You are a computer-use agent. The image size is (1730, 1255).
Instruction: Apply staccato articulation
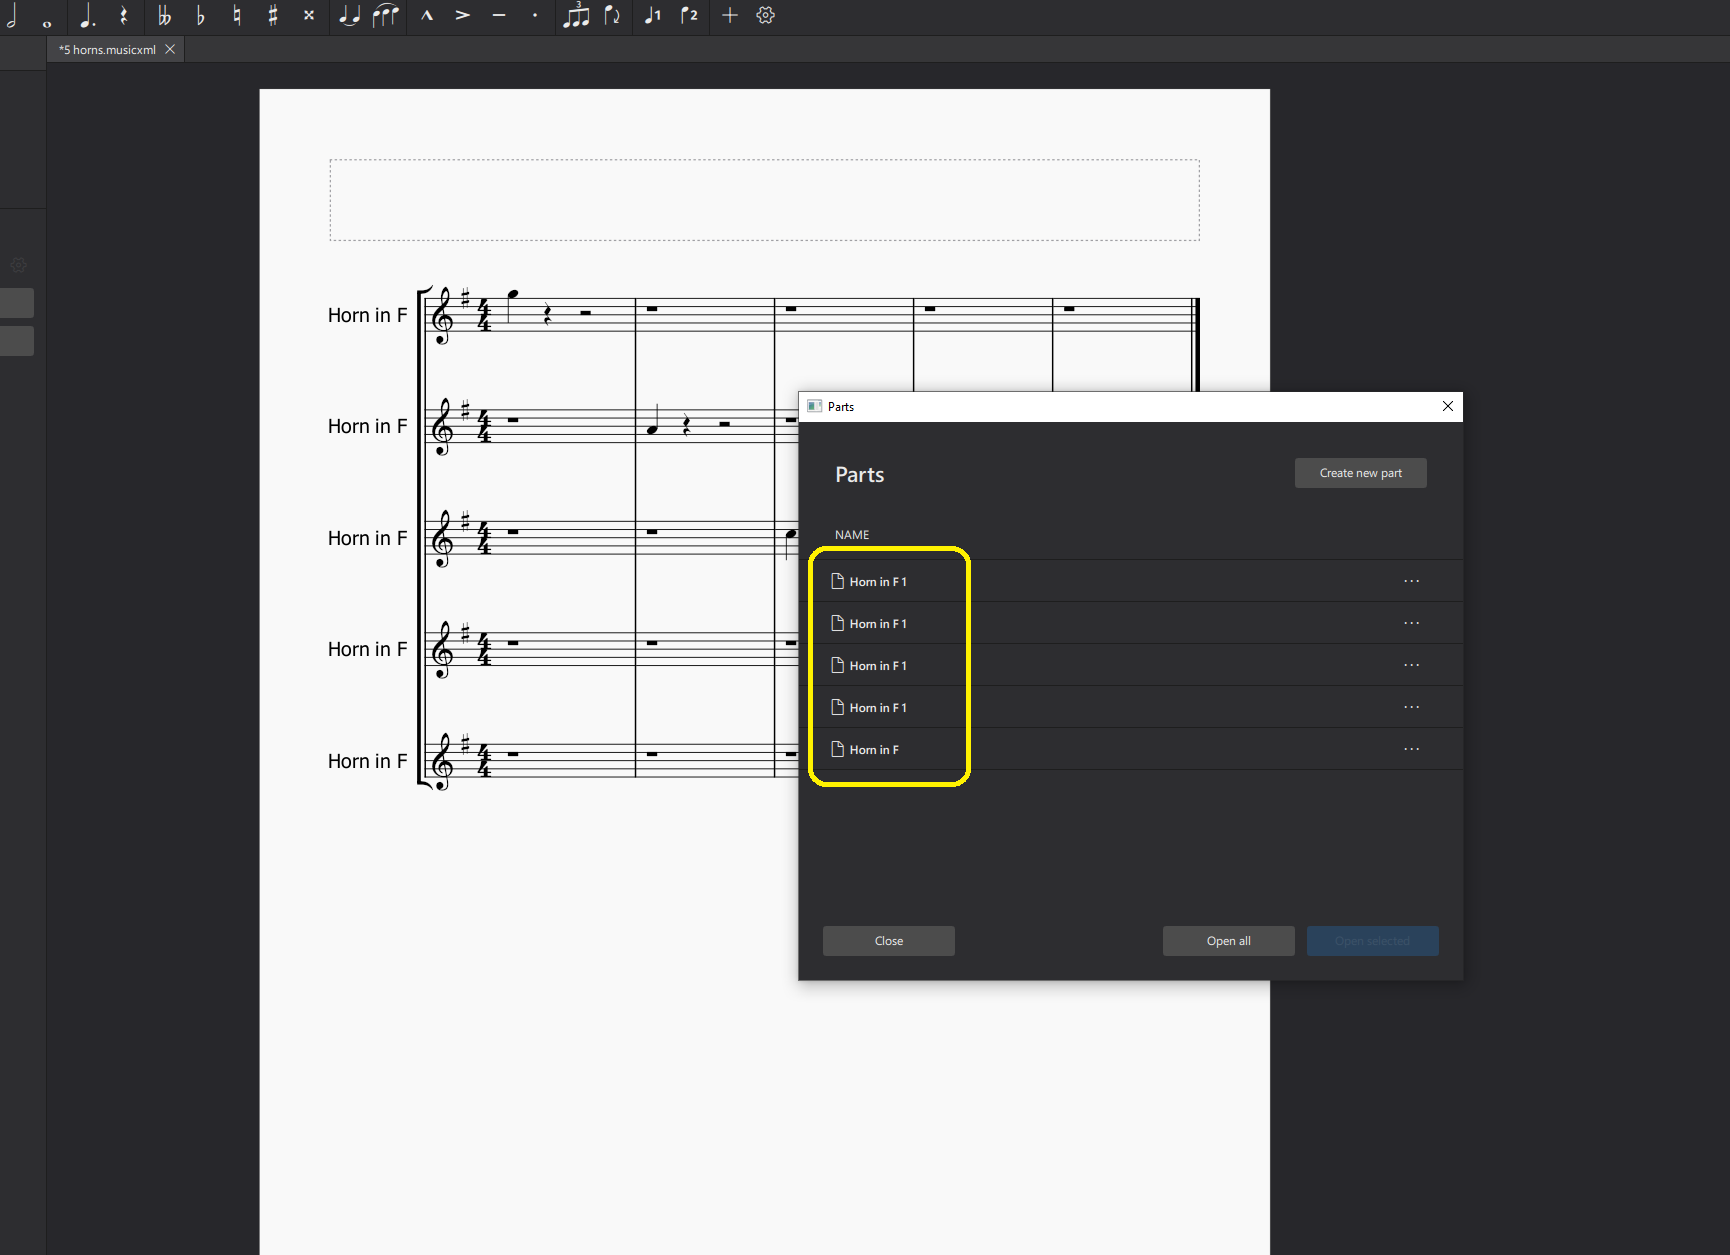point(534,15)
